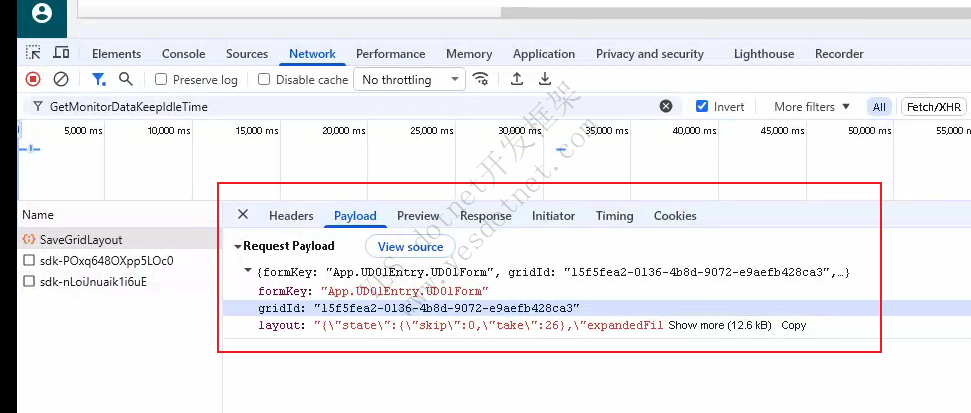Click the inspect element picker icon

33,53
